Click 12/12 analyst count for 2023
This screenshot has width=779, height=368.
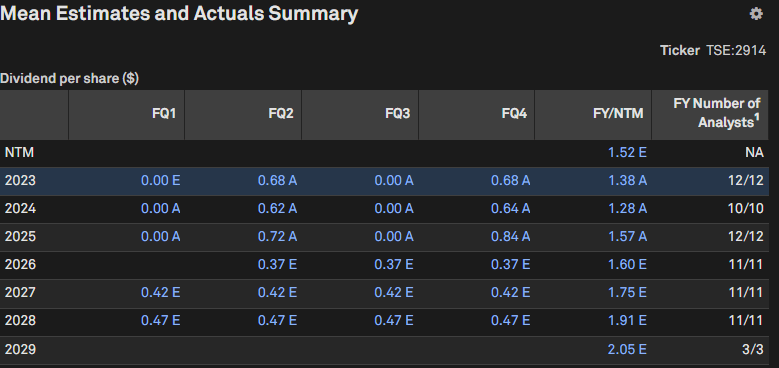click(x=746, y=180)
